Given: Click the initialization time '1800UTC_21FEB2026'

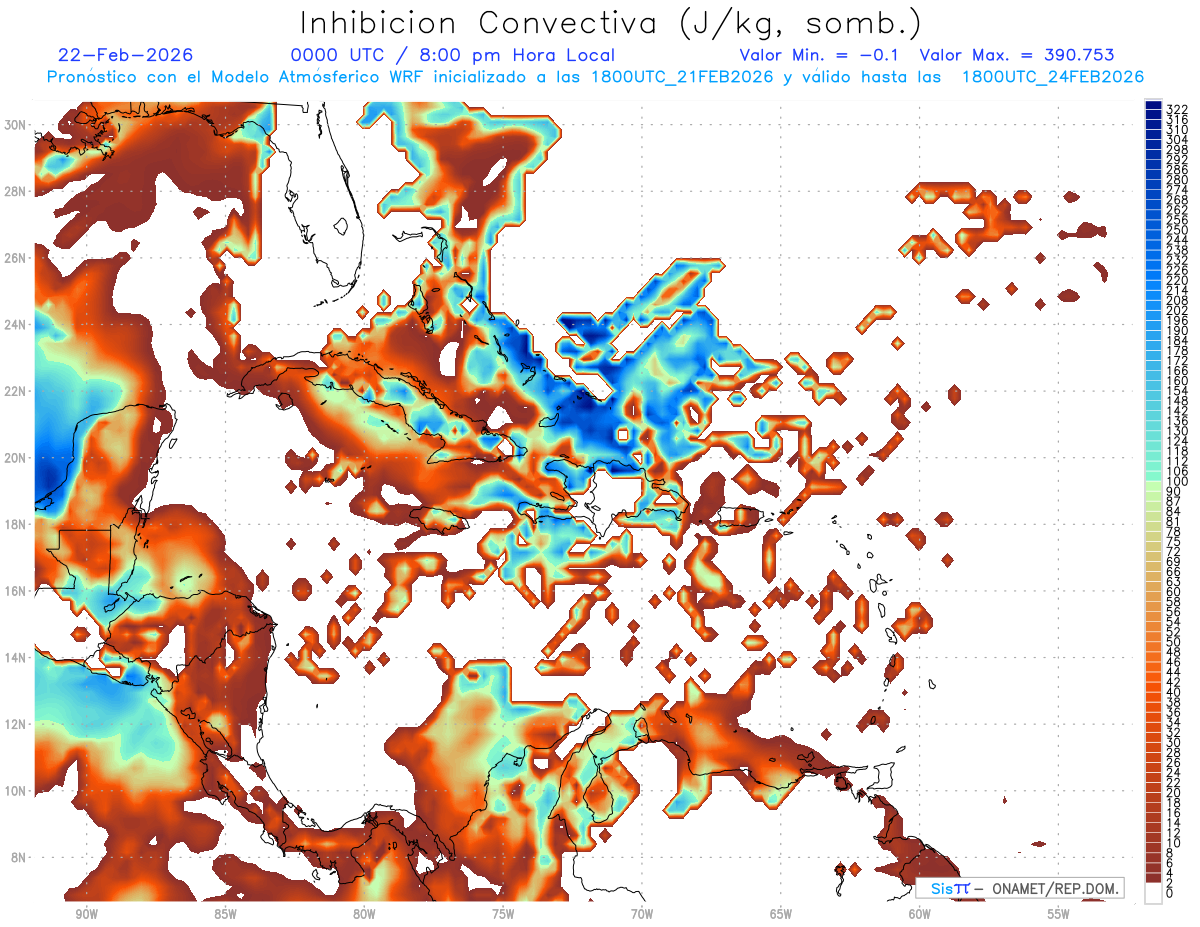Looking at the screenshot, I should (x=683, y=77).
